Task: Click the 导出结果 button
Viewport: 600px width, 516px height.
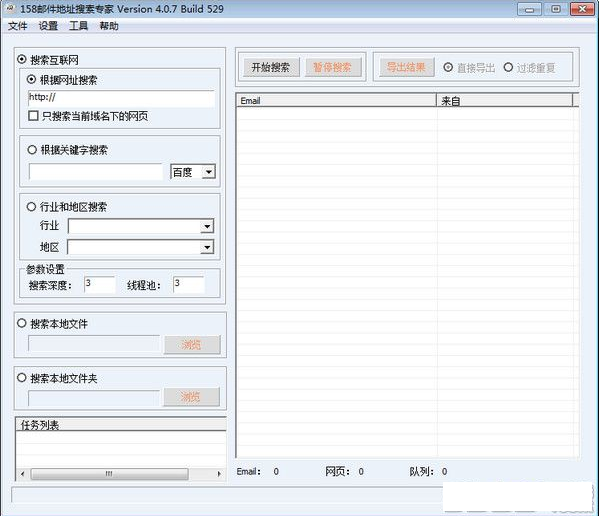Action: click(x=406, y=67)
